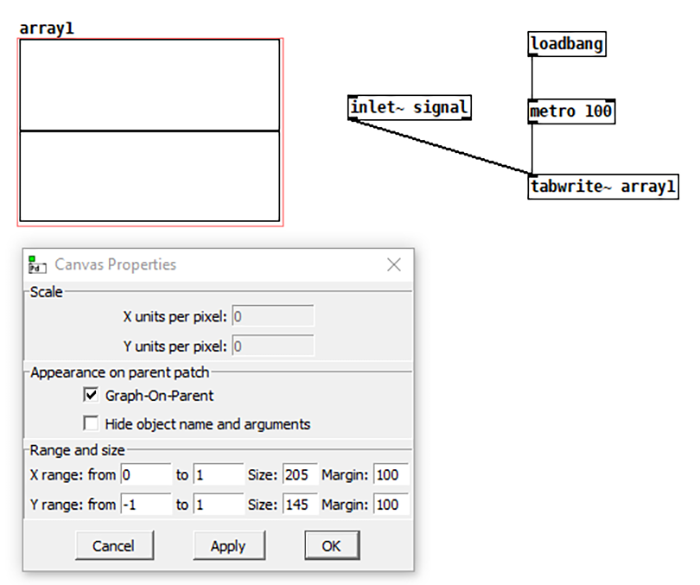Click the Y range to field

coord(218,504)
